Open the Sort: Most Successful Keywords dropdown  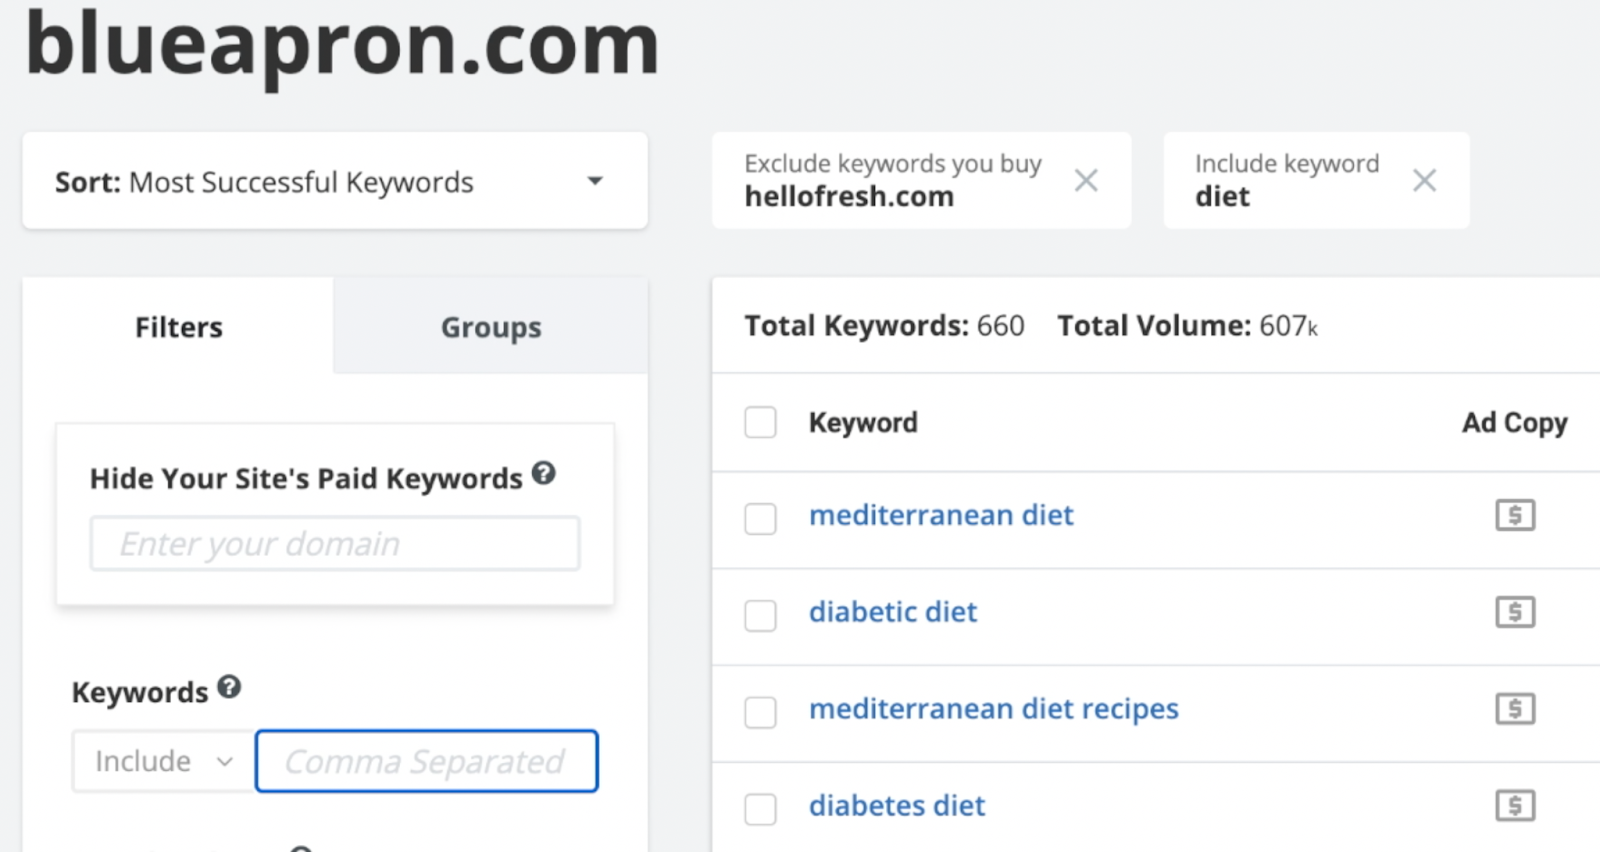335,181
